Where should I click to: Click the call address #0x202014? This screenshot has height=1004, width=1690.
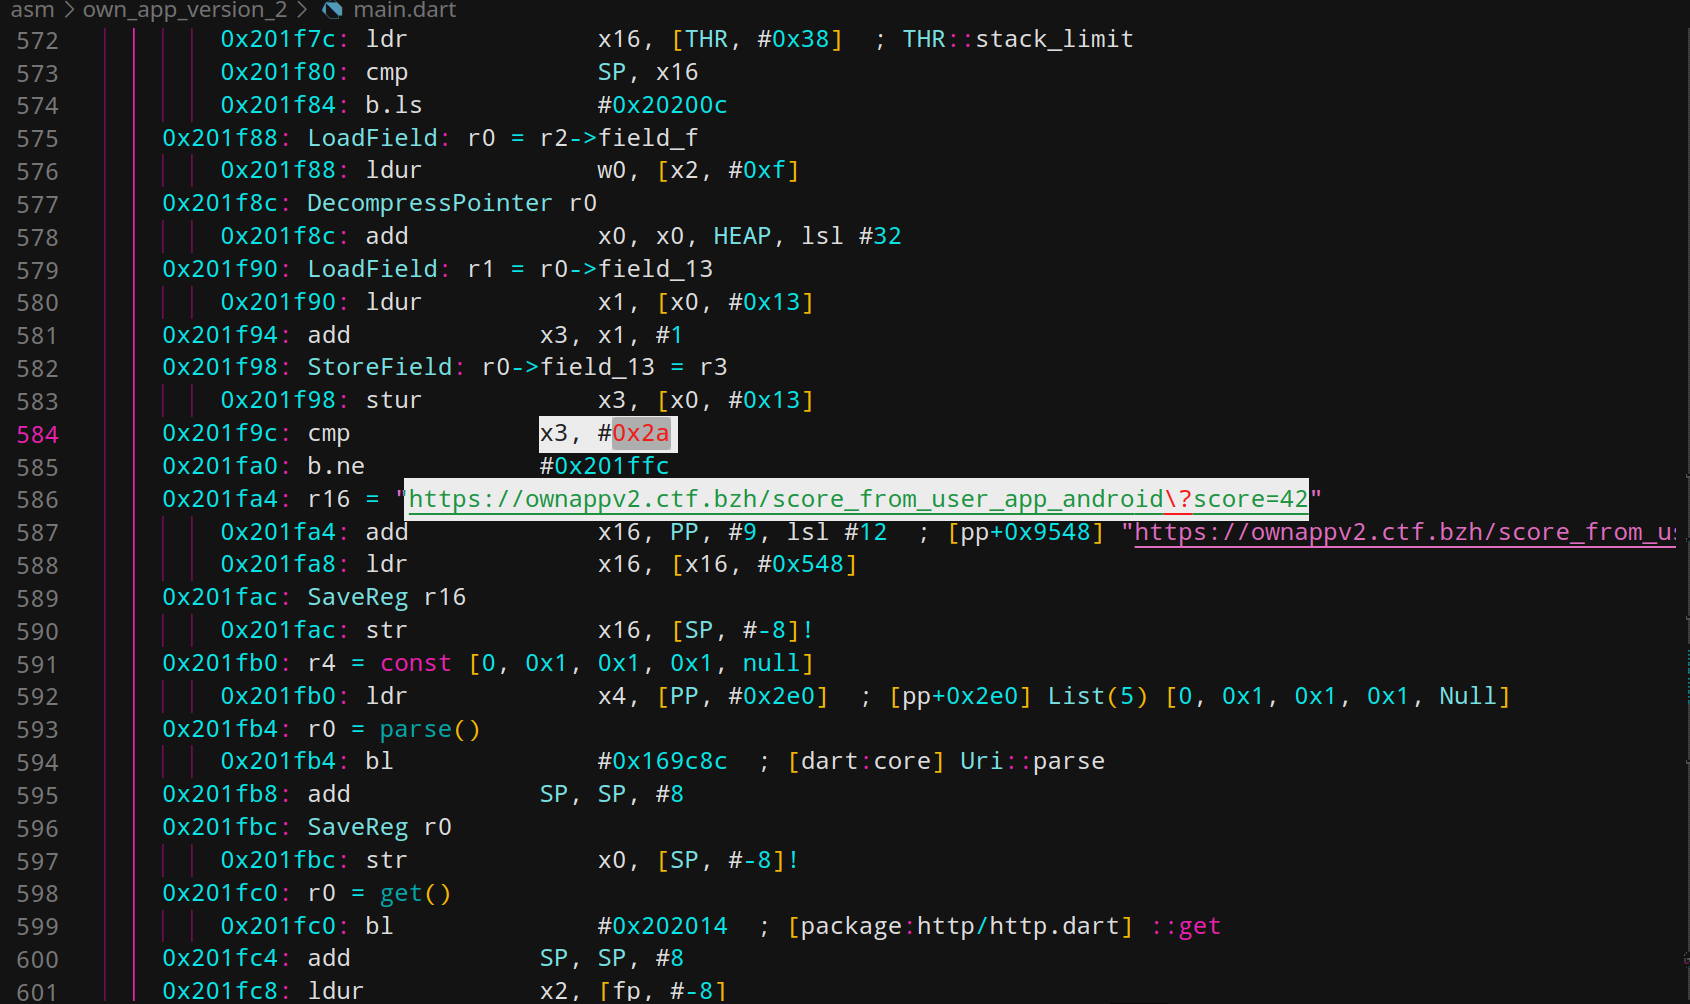pyautogui.click(x=662, y=926)
